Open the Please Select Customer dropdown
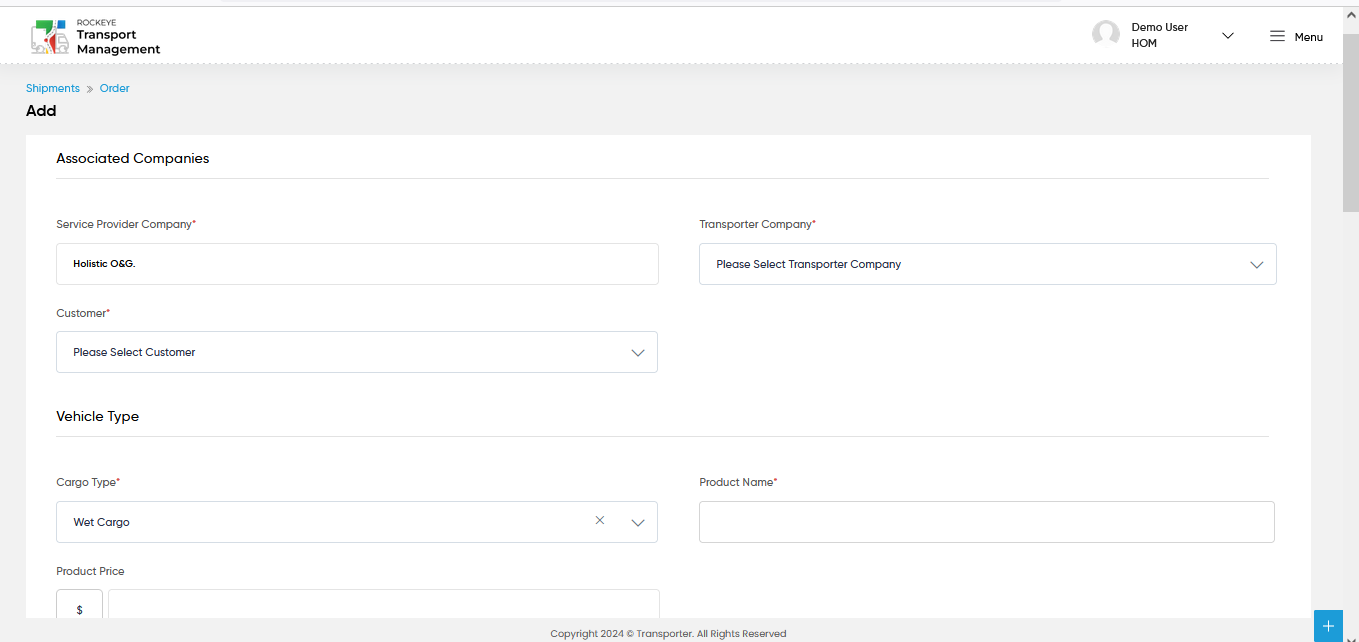This screenshot has width=1359, height=642. pos(357,352)
